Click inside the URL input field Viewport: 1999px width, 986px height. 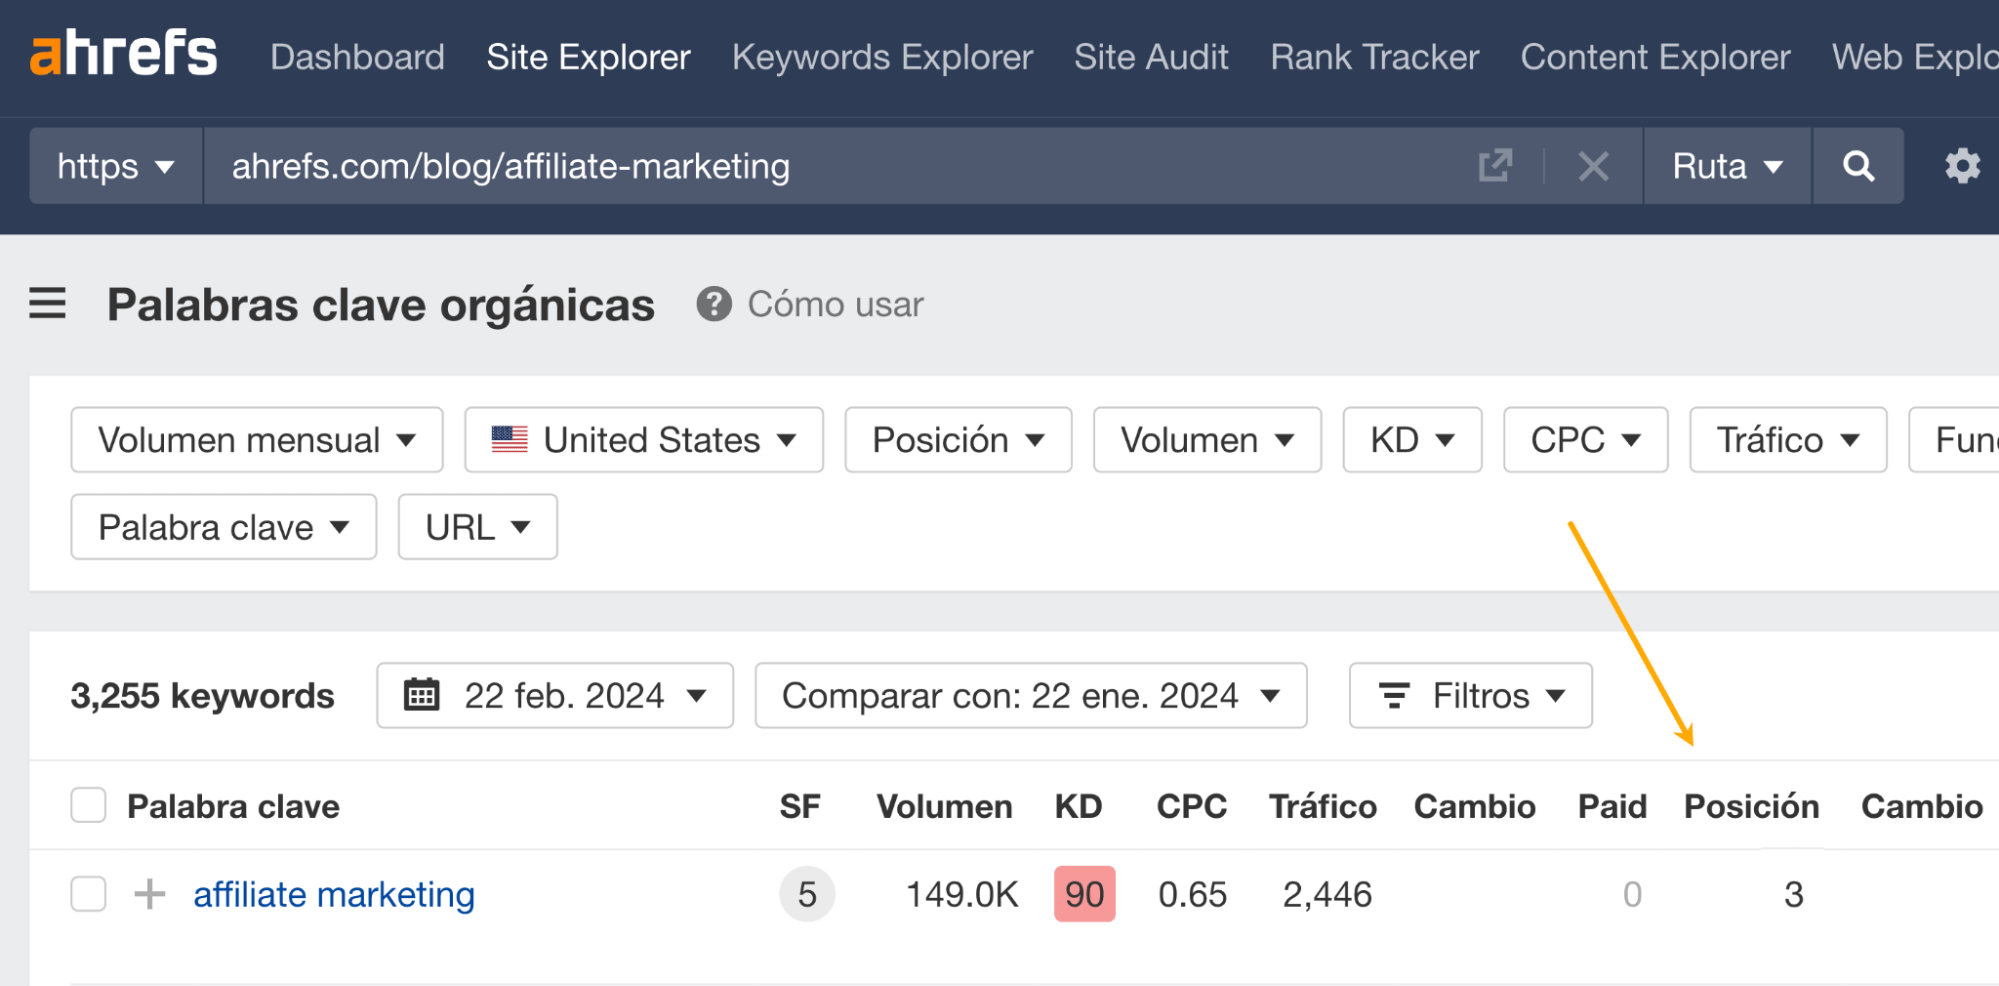tap(700, 166)
